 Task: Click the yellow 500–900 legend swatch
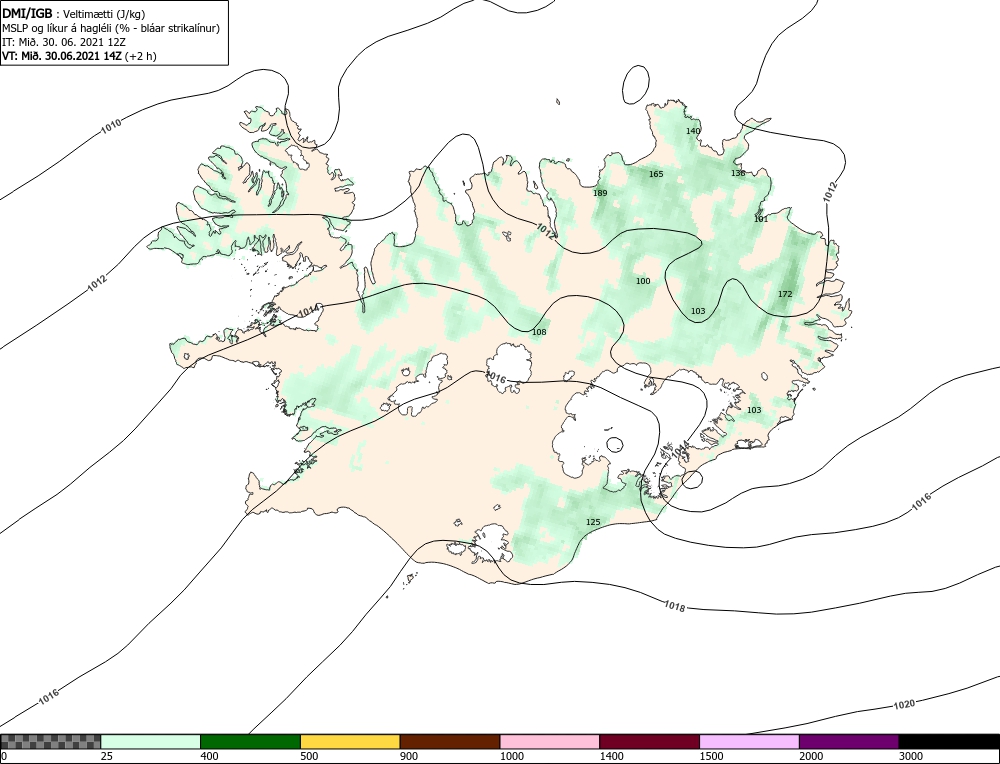click(x=350, y=742)
